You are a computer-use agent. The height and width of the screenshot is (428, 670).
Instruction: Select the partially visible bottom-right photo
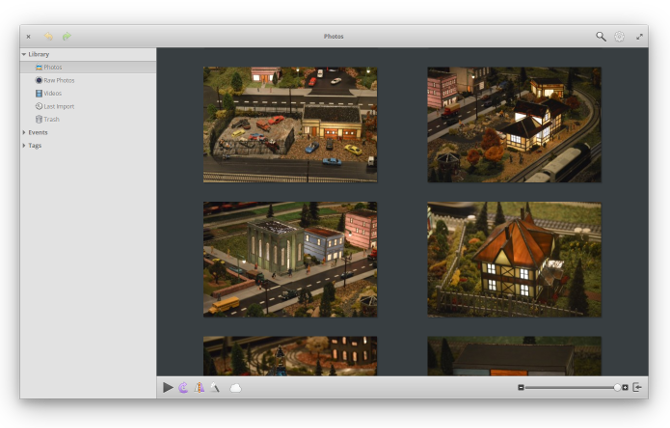coord(514,356)
